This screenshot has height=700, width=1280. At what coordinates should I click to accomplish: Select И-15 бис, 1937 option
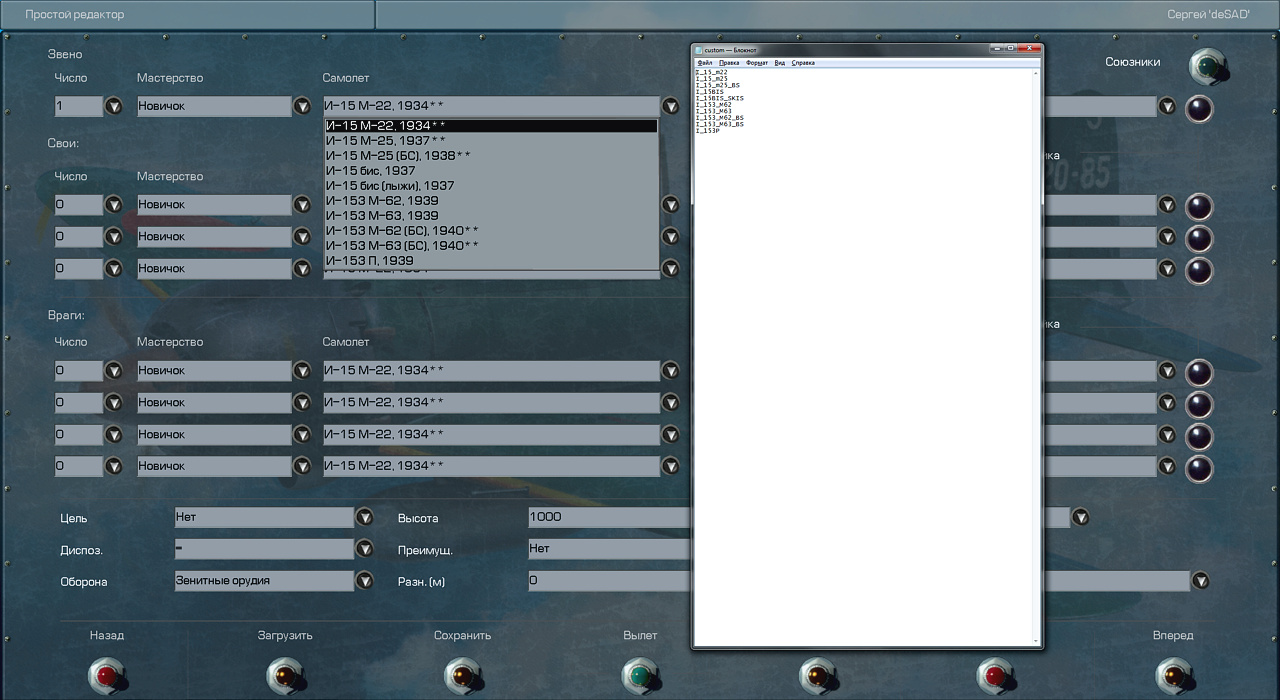click(x=491, y=171)
